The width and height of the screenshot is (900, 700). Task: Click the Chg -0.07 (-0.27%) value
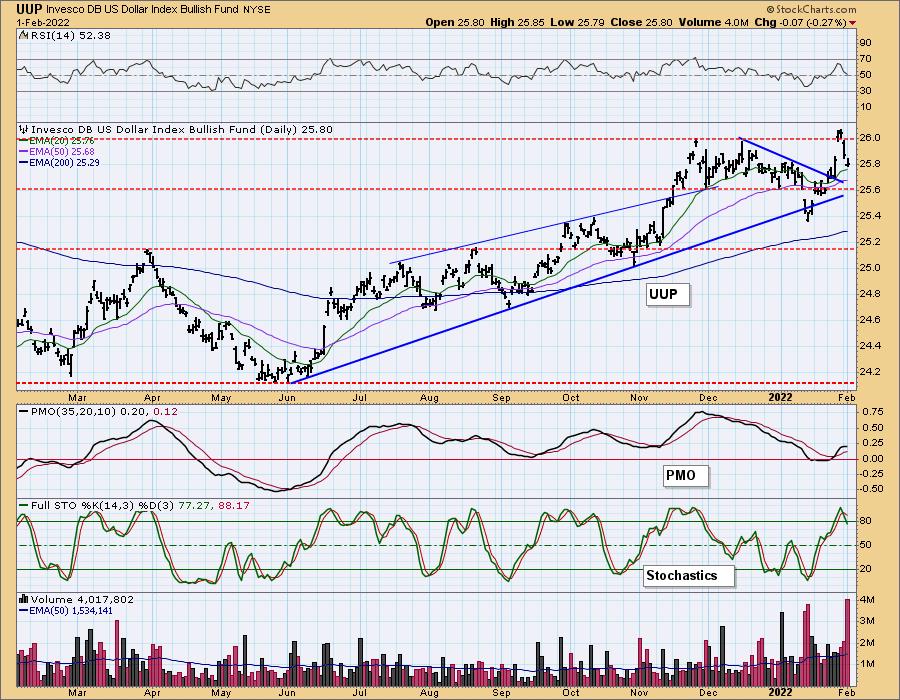(800, 22)
